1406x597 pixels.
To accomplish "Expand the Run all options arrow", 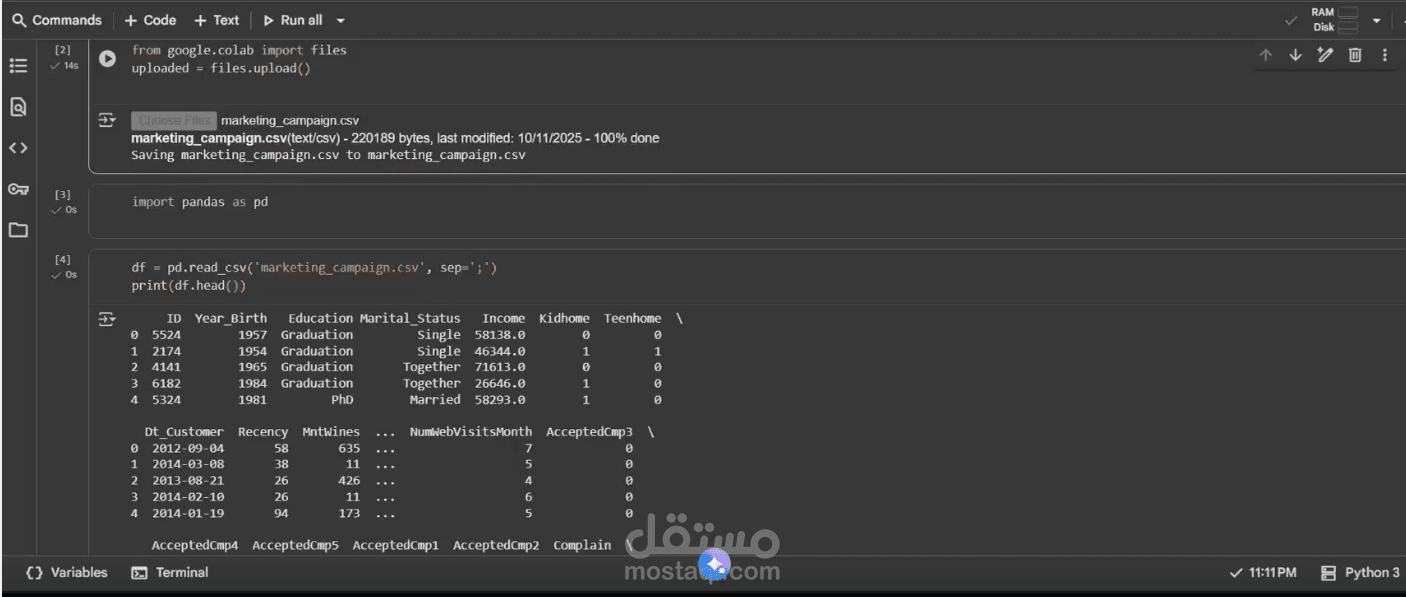I will click(x=341, y=20).
